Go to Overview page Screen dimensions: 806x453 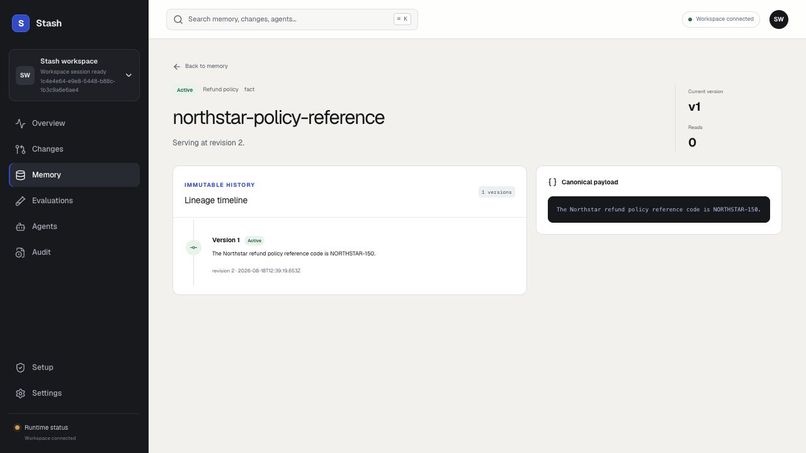74,123
